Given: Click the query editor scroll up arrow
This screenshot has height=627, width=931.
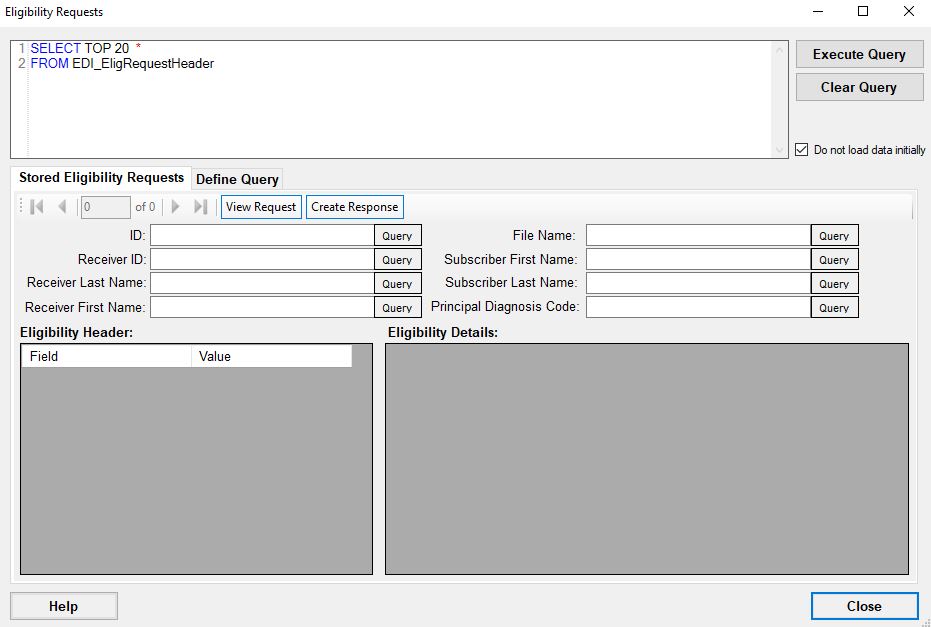Looking at the screenshot, I should pos(779,50).
